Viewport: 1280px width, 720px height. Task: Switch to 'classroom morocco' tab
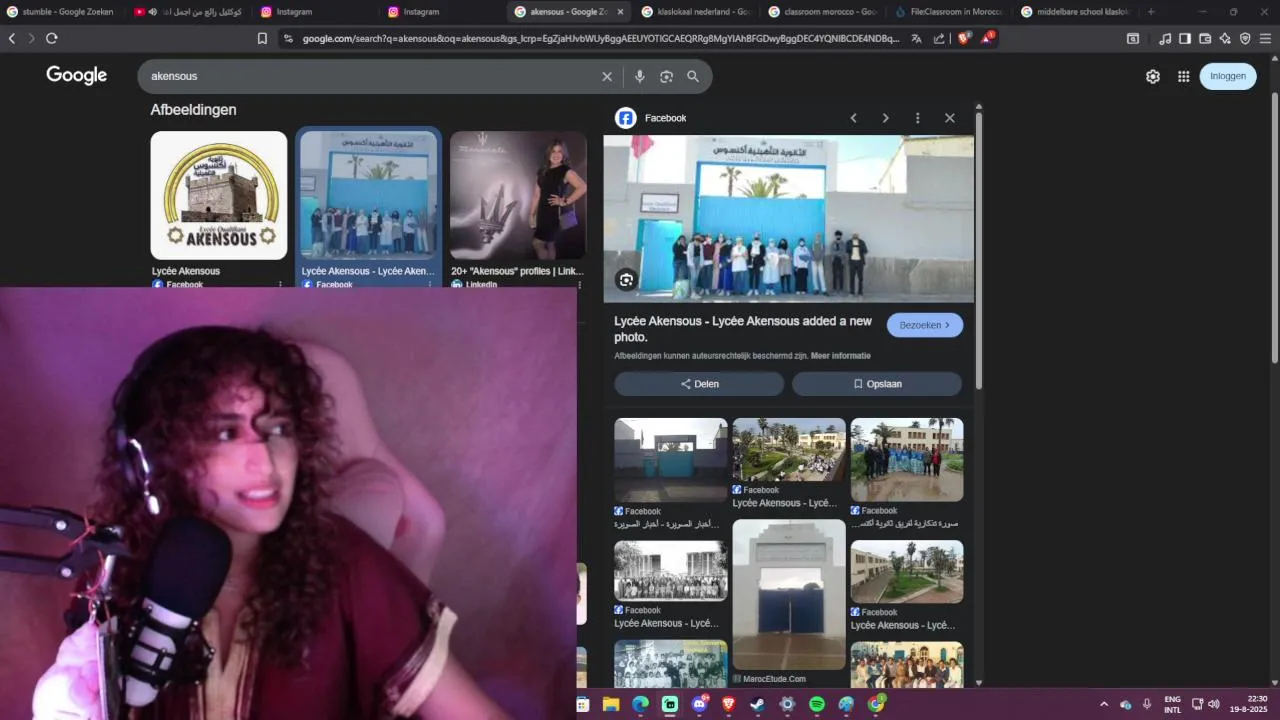pos(822,12)
